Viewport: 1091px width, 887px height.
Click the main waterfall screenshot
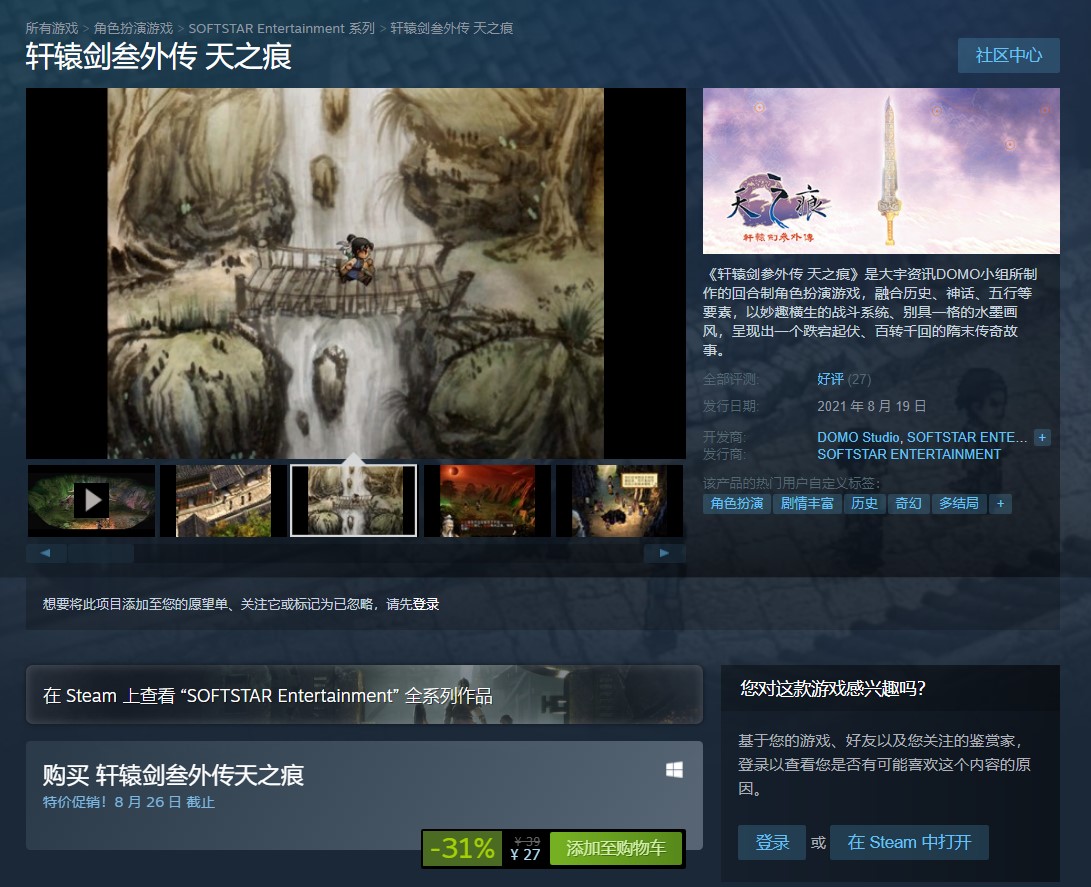(356, 273)
